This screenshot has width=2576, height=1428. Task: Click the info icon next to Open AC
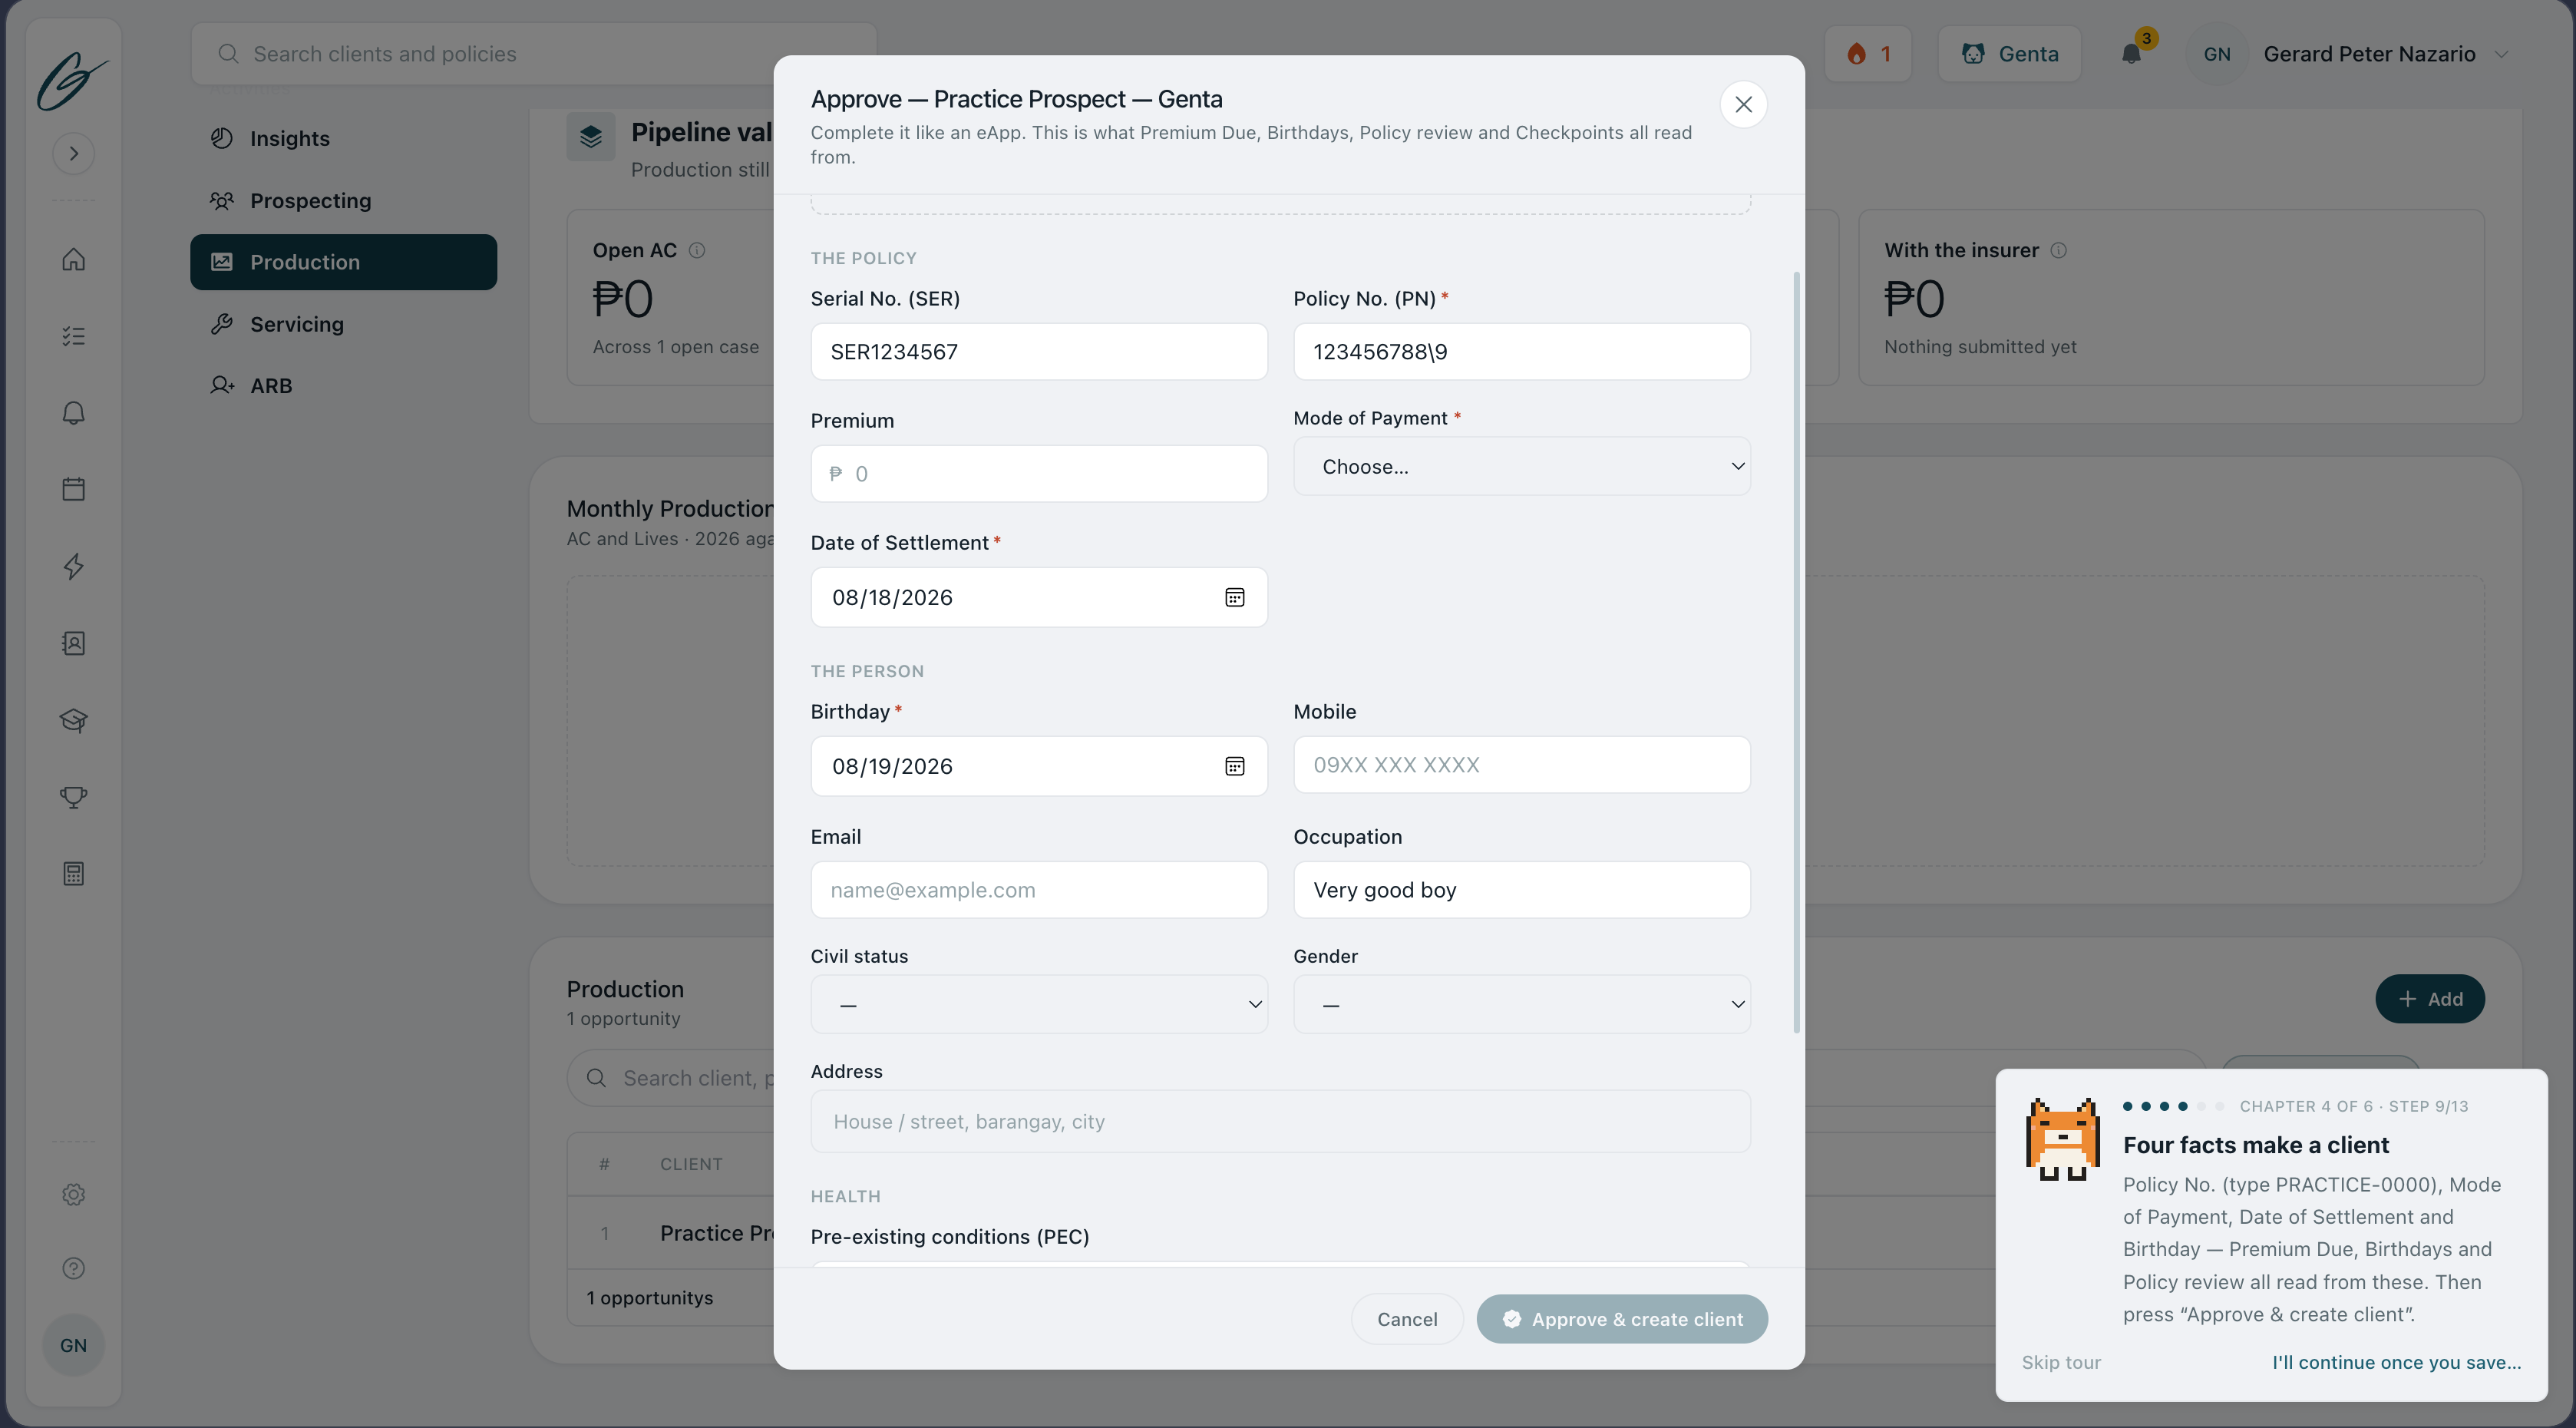pyautogui.click(x=697, y=251)
